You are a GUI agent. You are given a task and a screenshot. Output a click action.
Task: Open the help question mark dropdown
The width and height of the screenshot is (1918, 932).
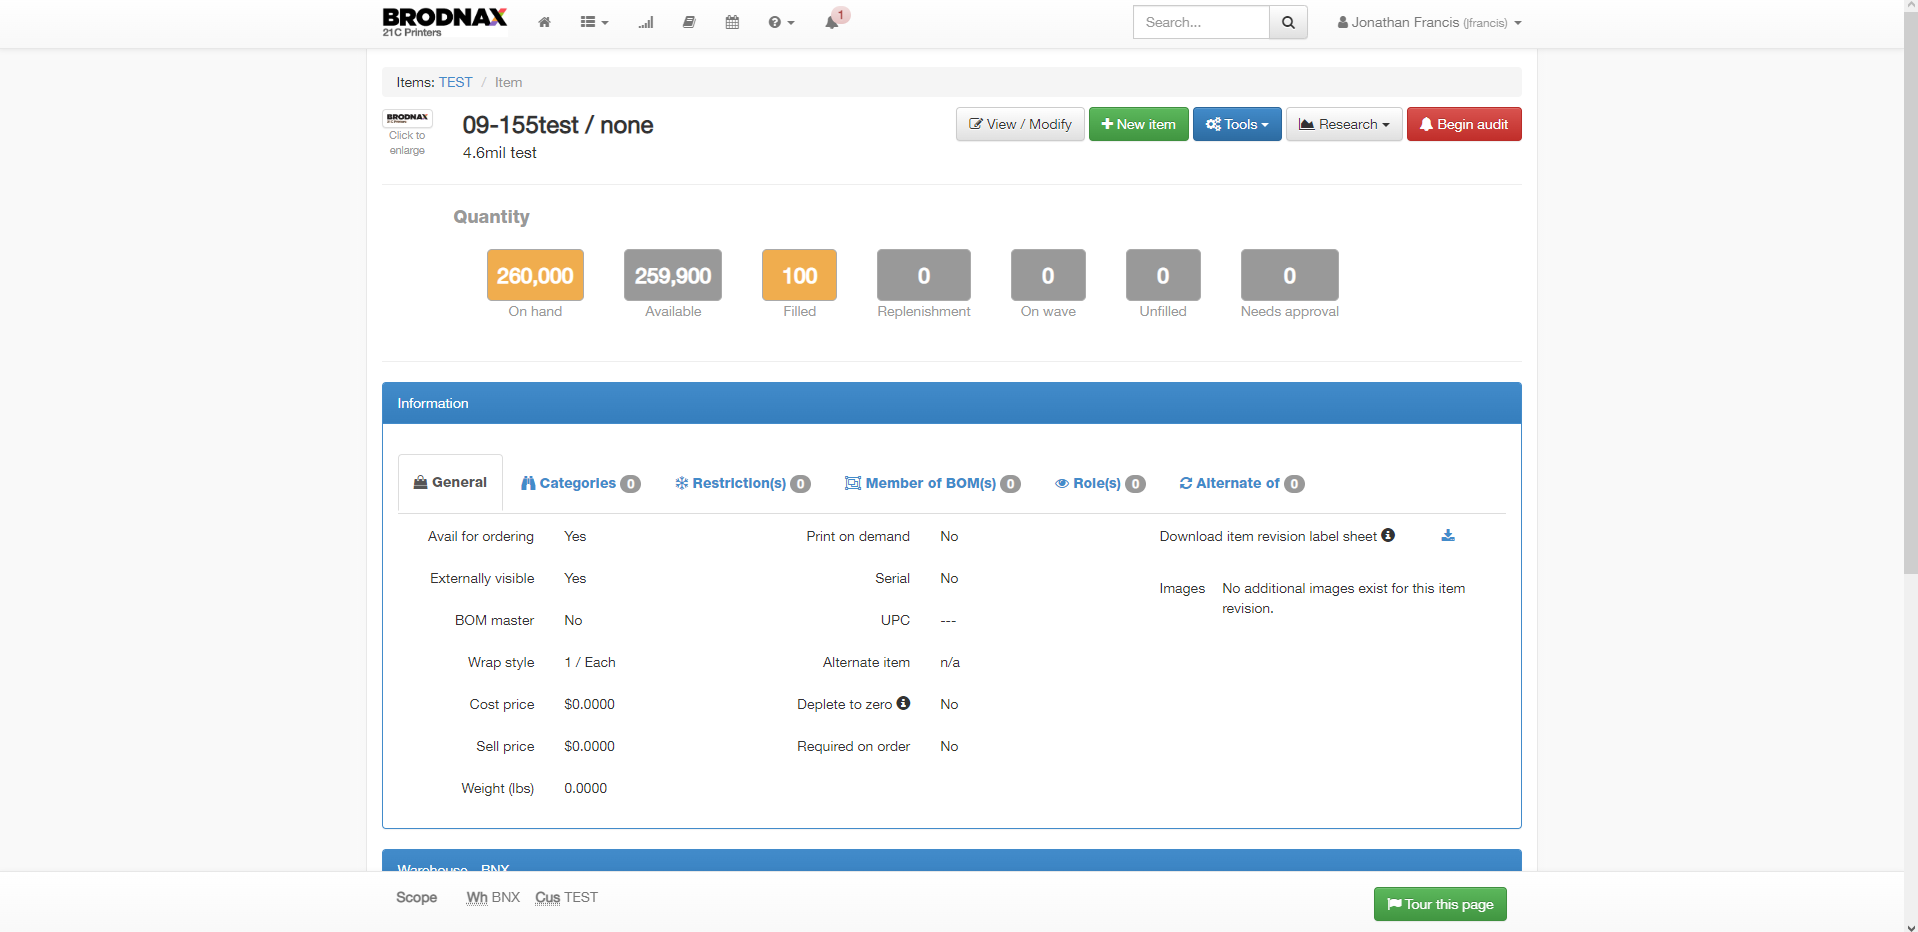click(x=781, y=22)
